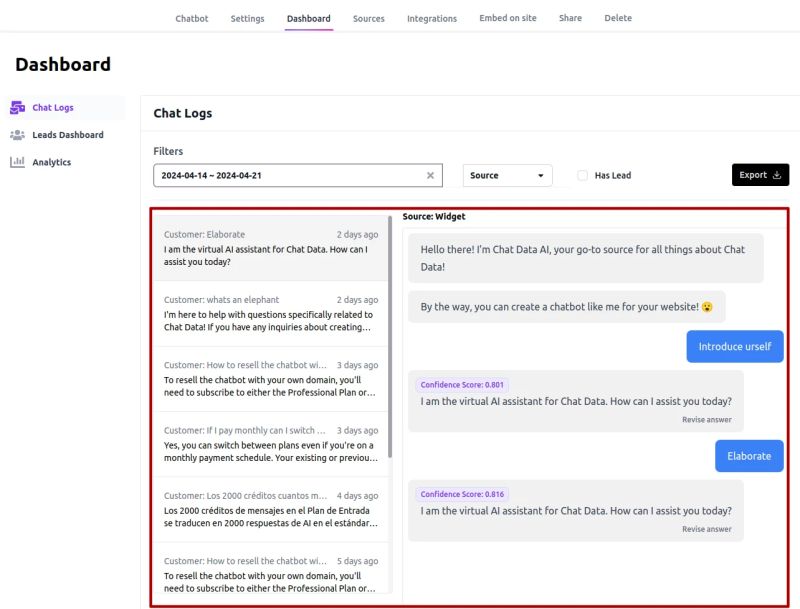Click the Source dropdown arrow
800x609 pixels.
[x=541, y=175]
